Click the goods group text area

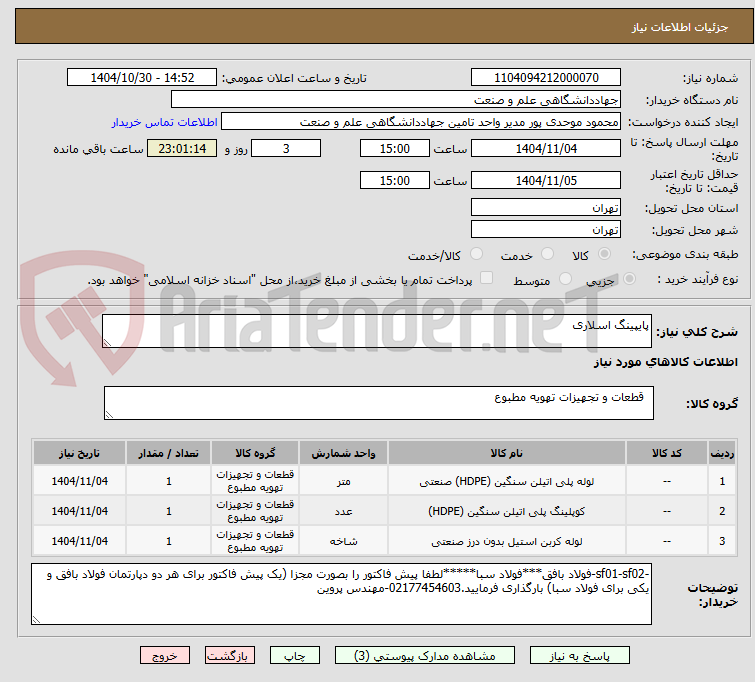(x=379, y=403)
